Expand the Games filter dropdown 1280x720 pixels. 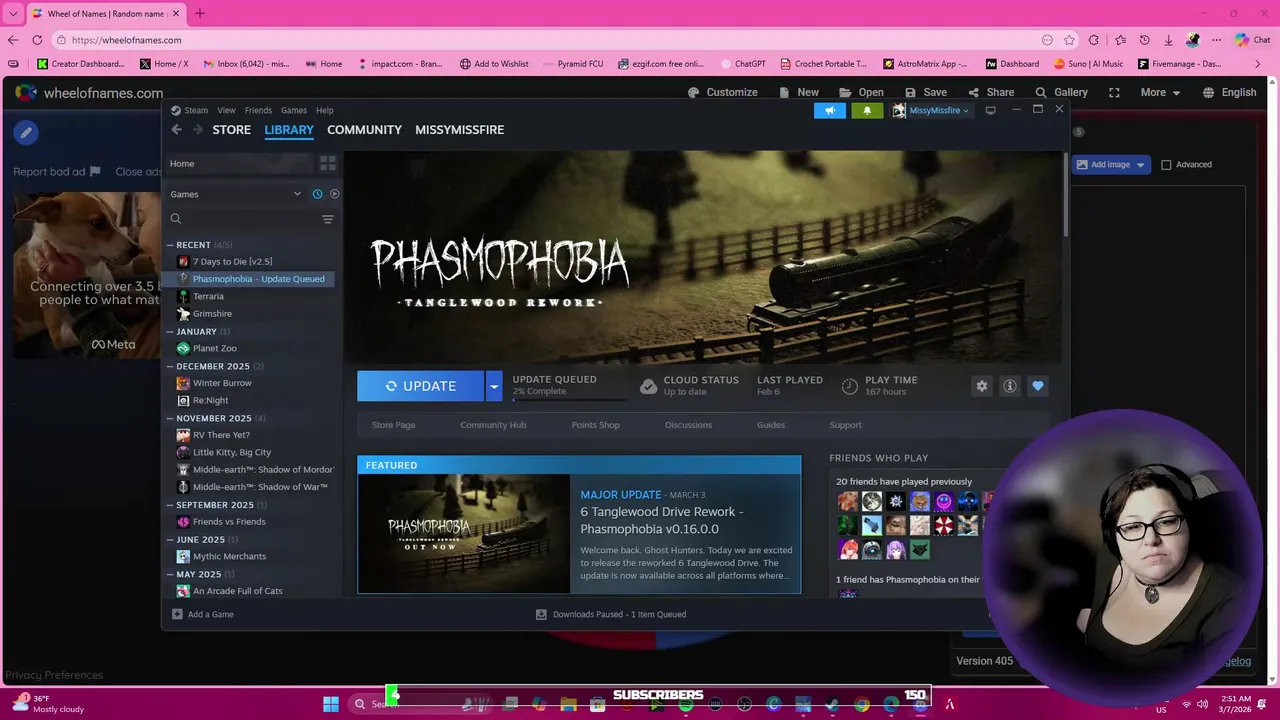tap(297, 194)
